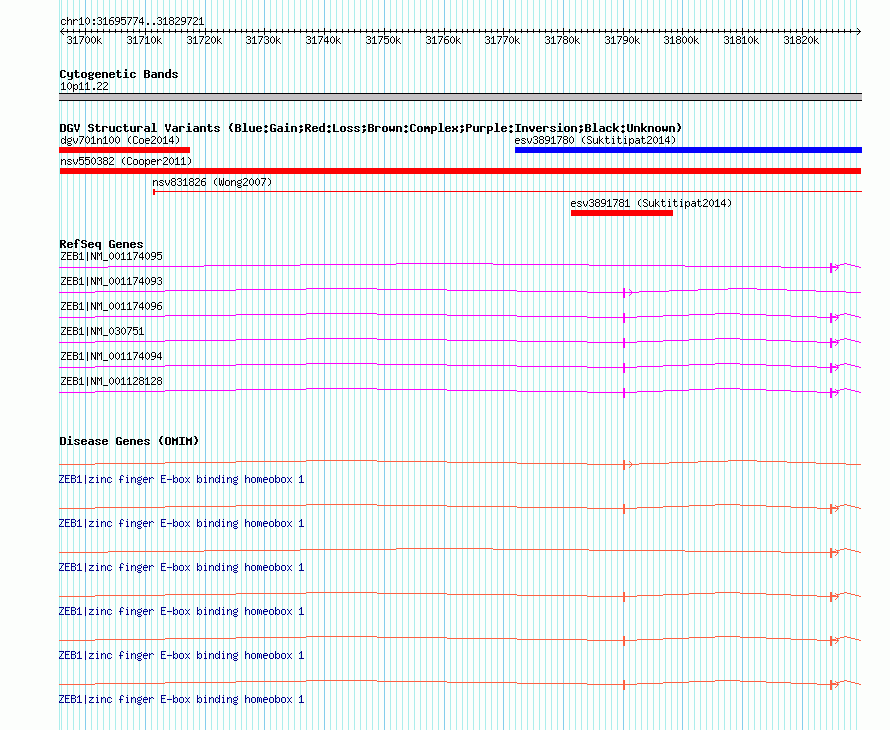Open the nsv550382 (Cooper2011) variant label

click(x=125, y=161)
